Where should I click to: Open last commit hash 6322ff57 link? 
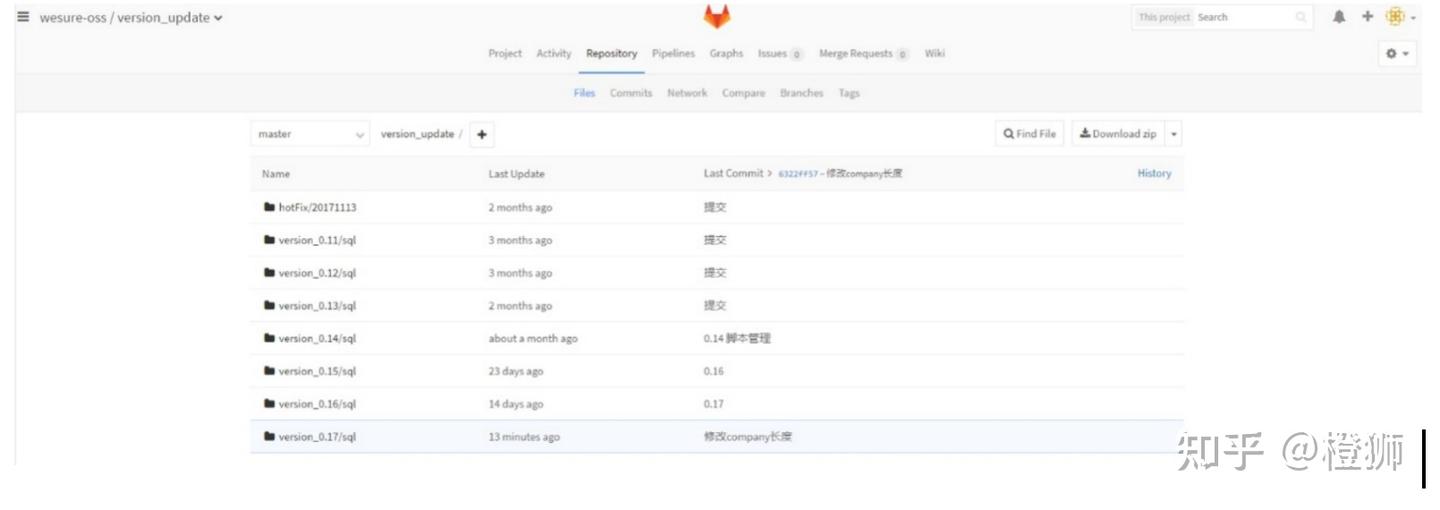(798, 174)
